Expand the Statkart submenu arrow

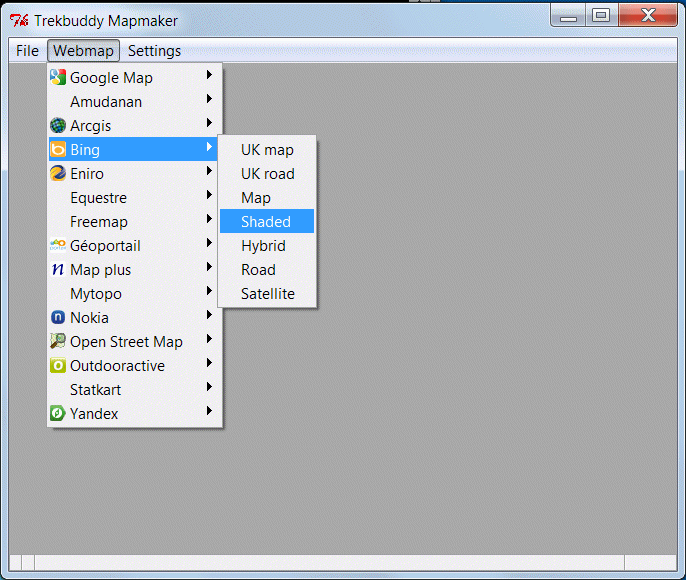209,389
